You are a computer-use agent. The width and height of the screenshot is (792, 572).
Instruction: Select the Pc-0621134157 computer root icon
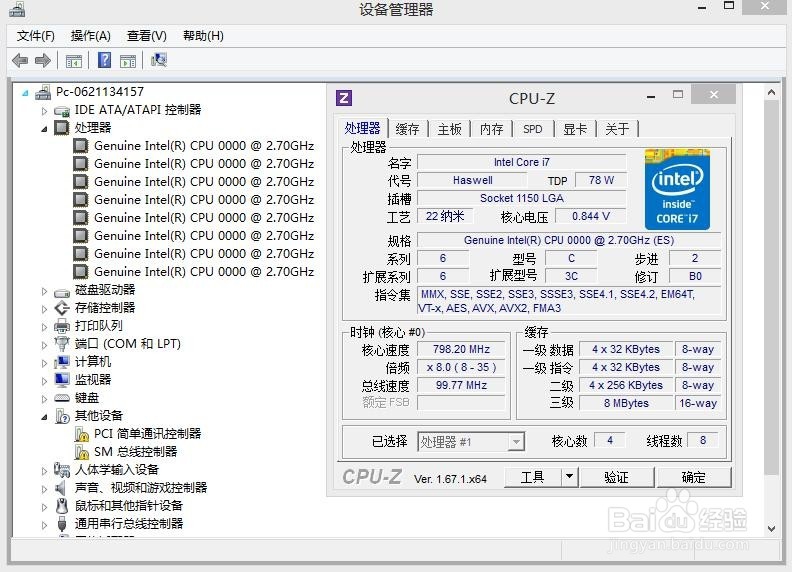point(43,92)
